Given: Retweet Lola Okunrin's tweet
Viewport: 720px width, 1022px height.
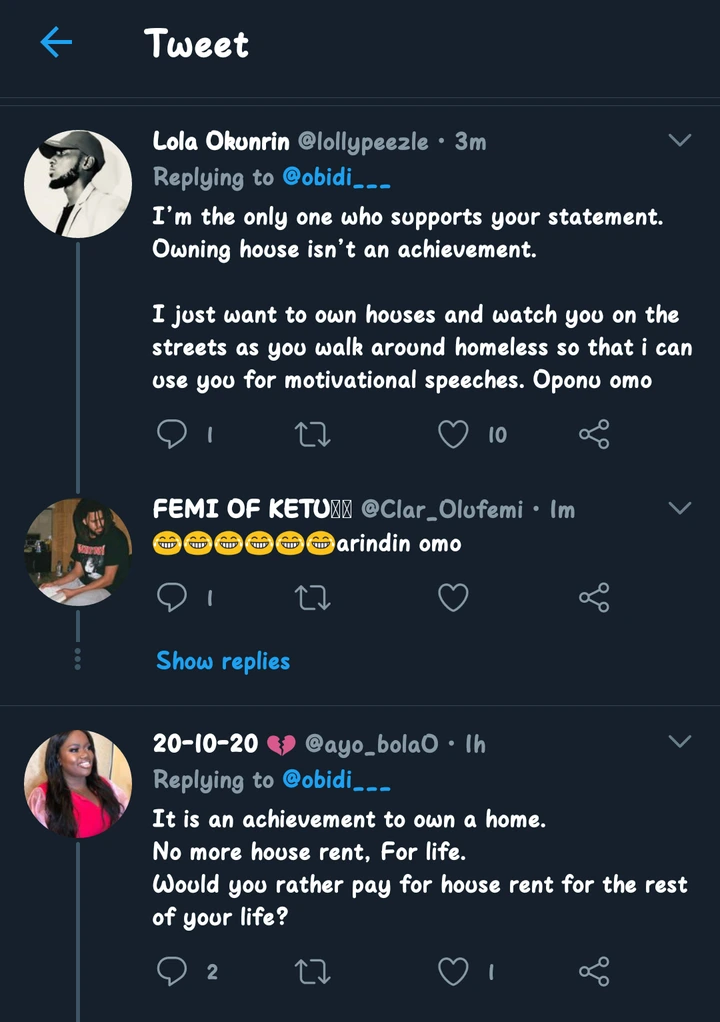Looking at the screenshot, I should point(313,434).
